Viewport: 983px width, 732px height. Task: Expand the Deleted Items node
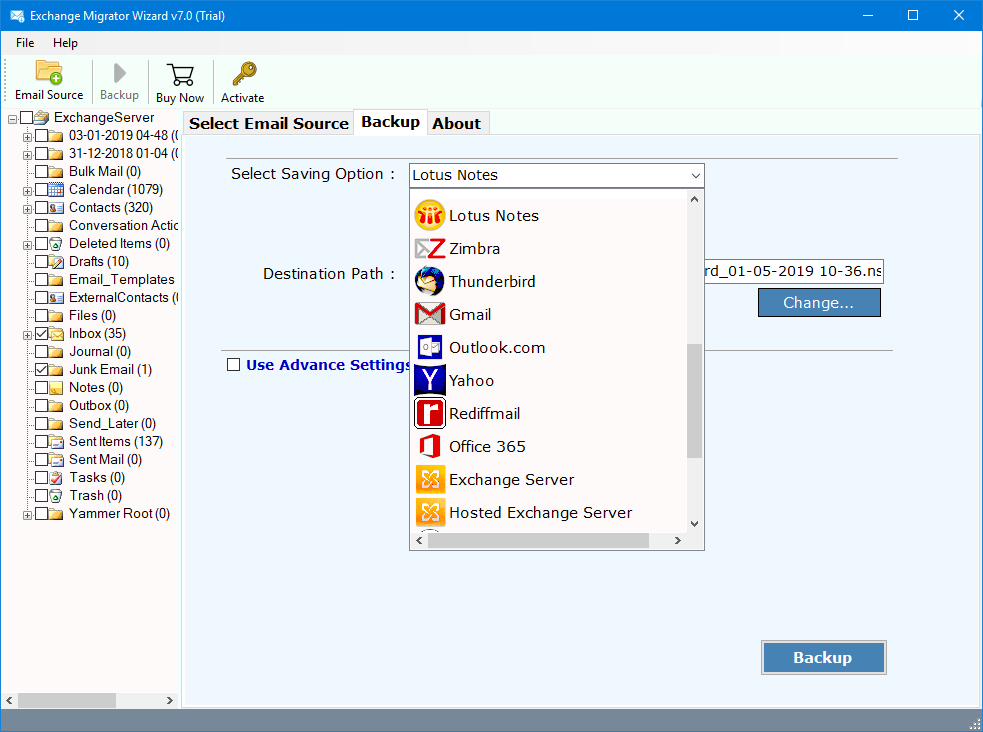click(27, 245)
